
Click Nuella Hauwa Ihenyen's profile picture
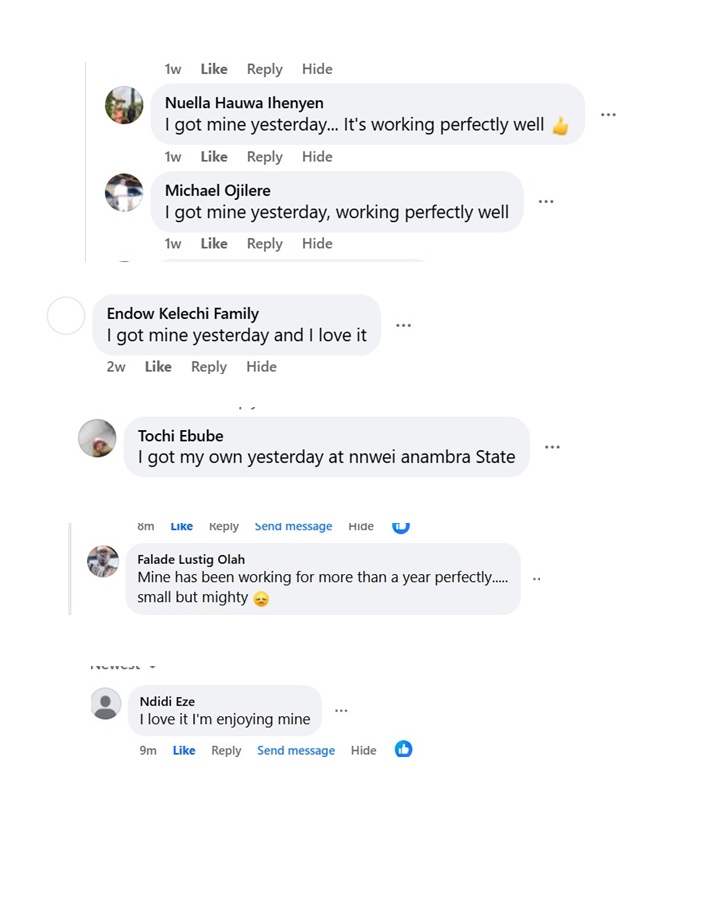[124, 105]
